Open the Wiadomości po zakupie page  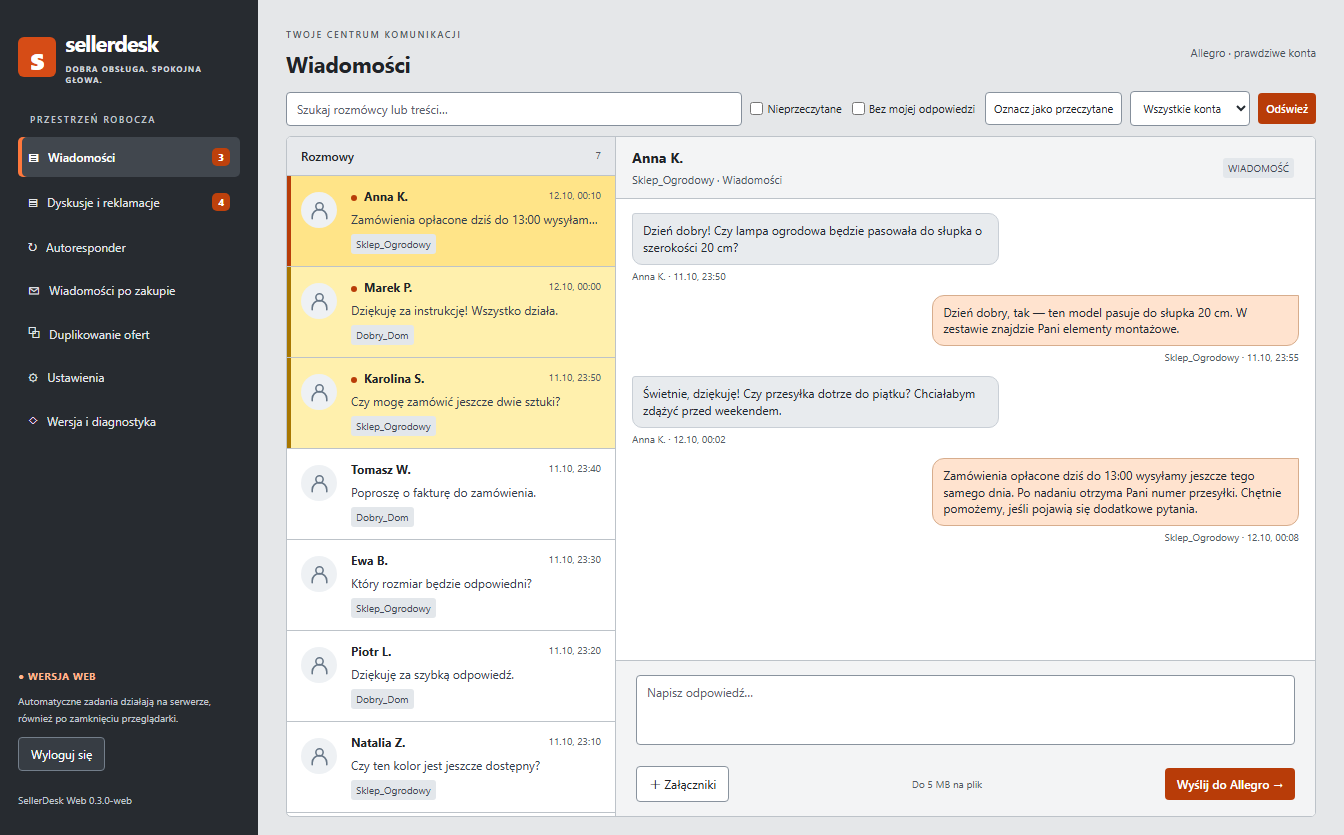tap(129, 291)
